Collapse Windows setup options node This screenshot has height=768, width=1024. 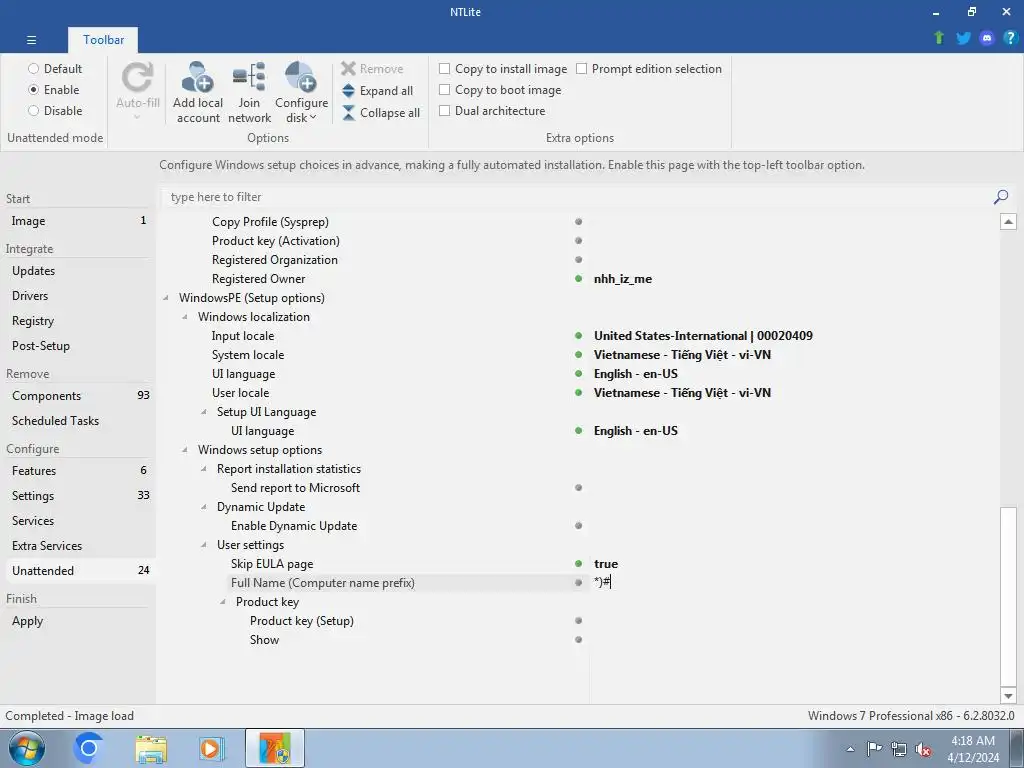tap(185, 450)
